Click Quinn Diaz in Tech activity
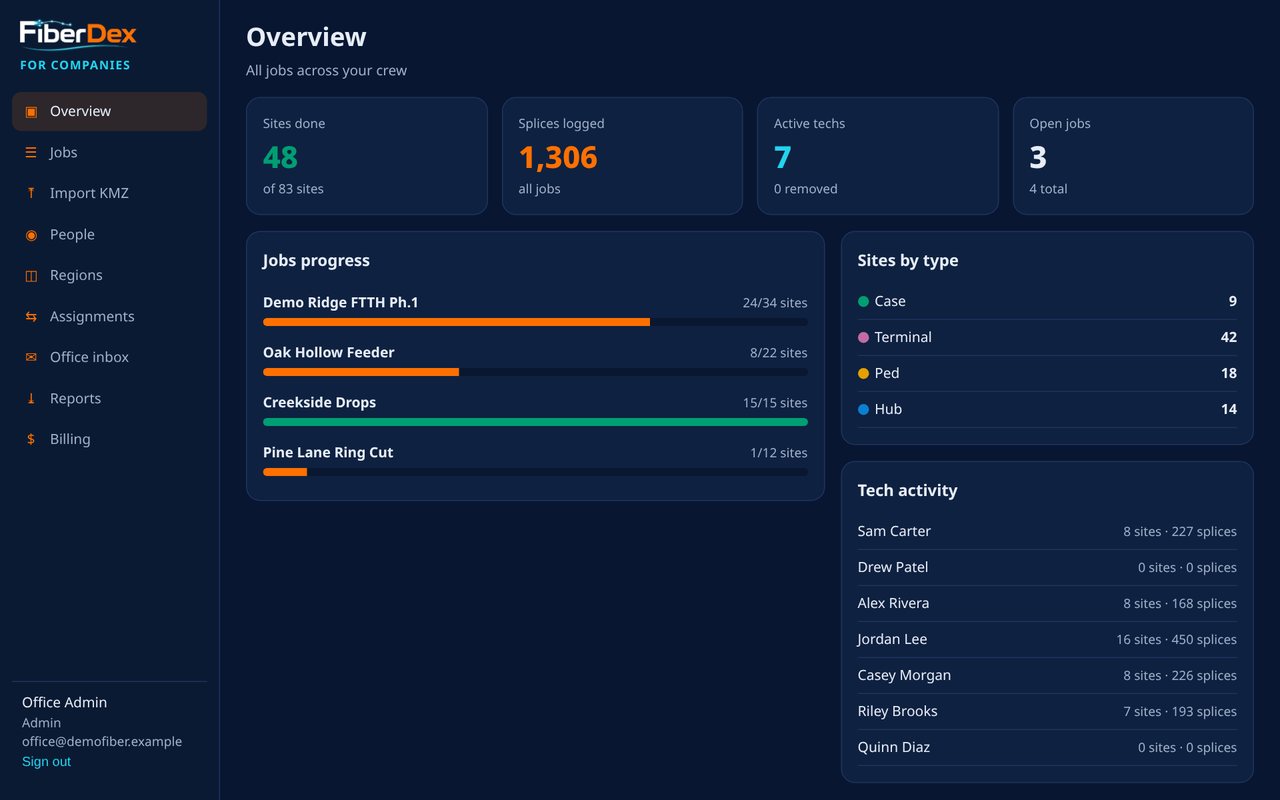The image size is (1280, 800). [x=894, y=748]
